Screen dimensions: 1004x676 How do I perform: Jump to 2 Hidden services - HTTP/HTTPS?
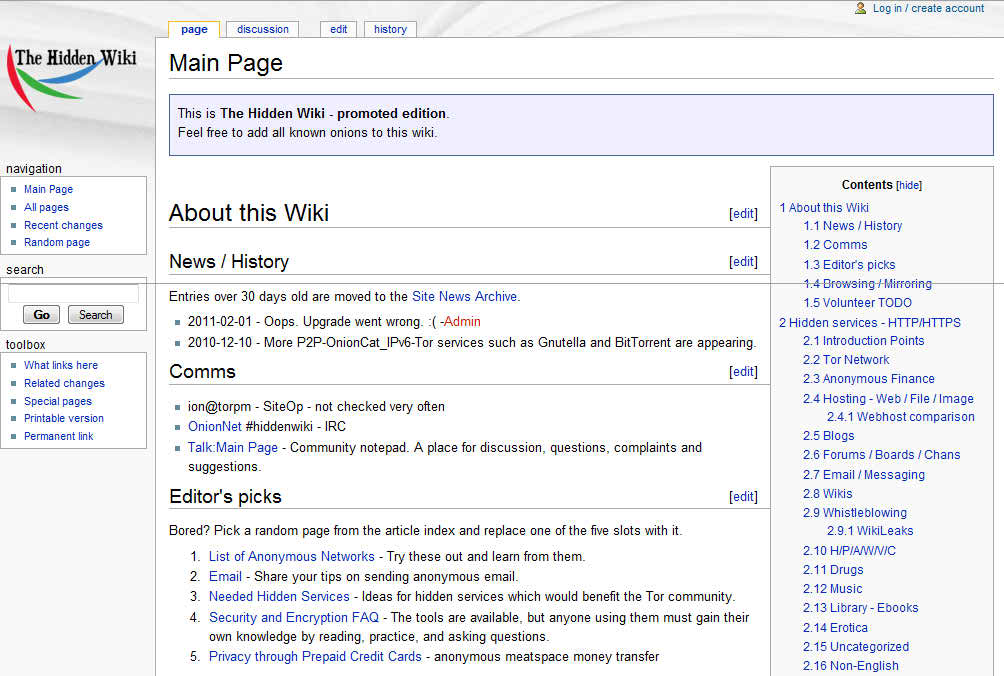tap(870, 323)
